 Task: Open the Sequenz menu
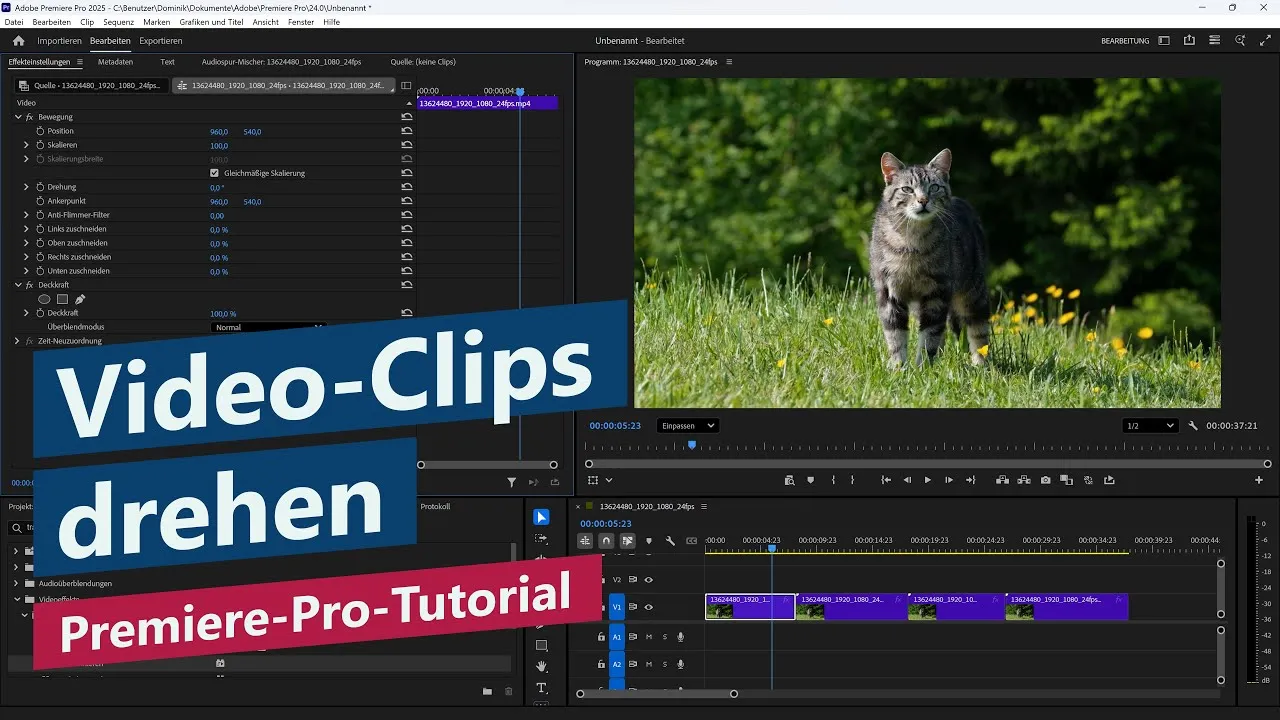(118, 22)
